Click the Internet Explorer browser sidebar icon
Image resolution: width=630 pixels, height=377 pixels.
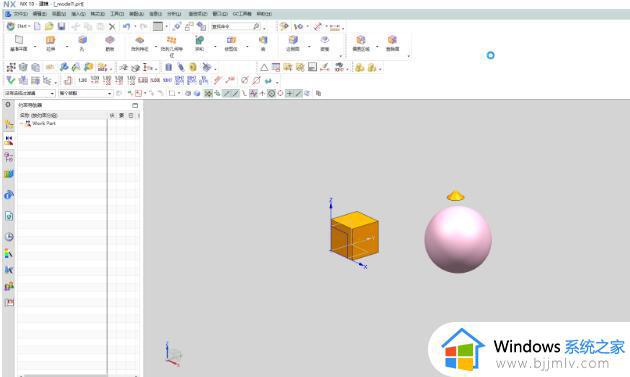point(9,195)
